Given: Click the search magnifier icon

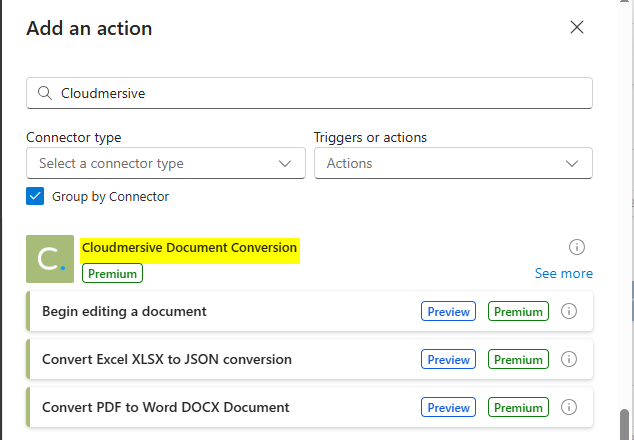Looking at the screenshot, I should 44,93.
